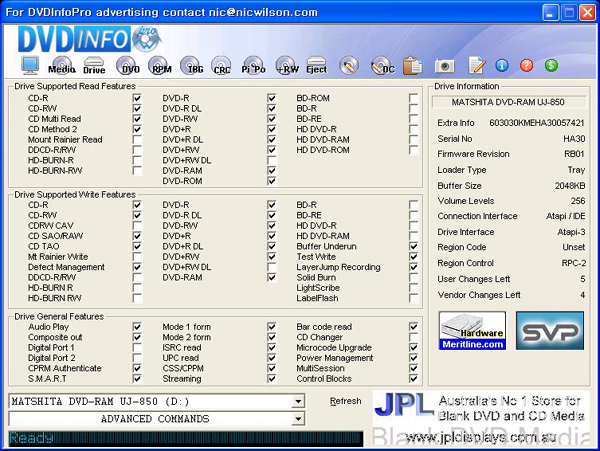Click the Region Code value Unset
Screen dimensions: 600x451
pos(573,247)
